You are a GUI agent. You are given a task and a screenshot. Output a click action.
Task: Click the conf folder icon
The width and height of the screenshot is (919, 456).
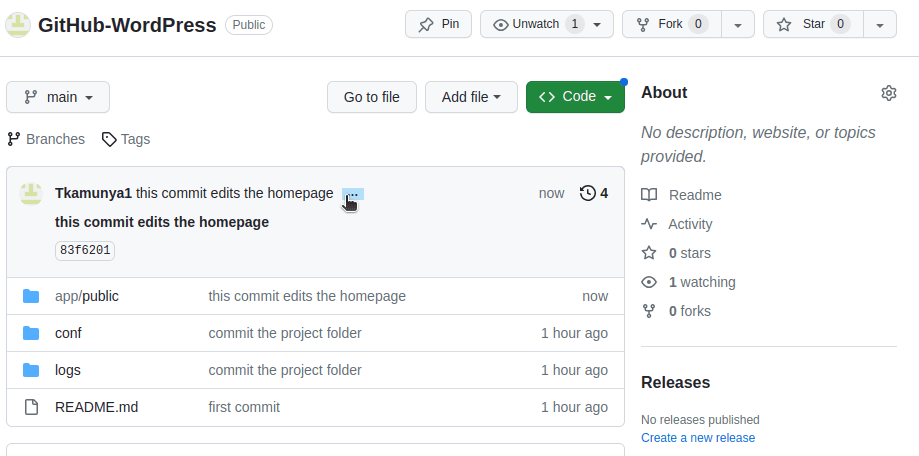[31, 333]
